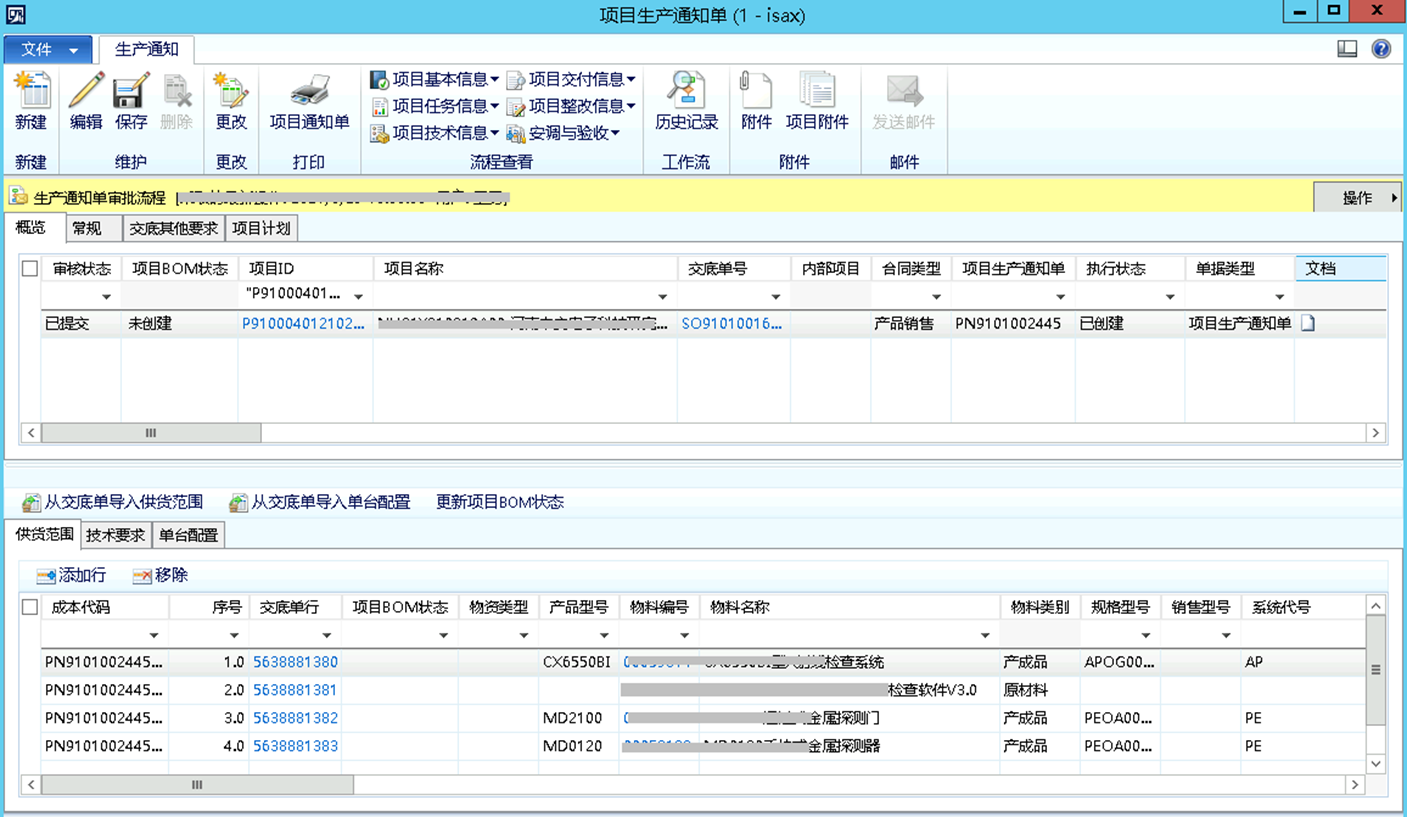Switch to the 项目计划 tab
This screenshot has width=1407, height=817.
click(x=261, y=228)
